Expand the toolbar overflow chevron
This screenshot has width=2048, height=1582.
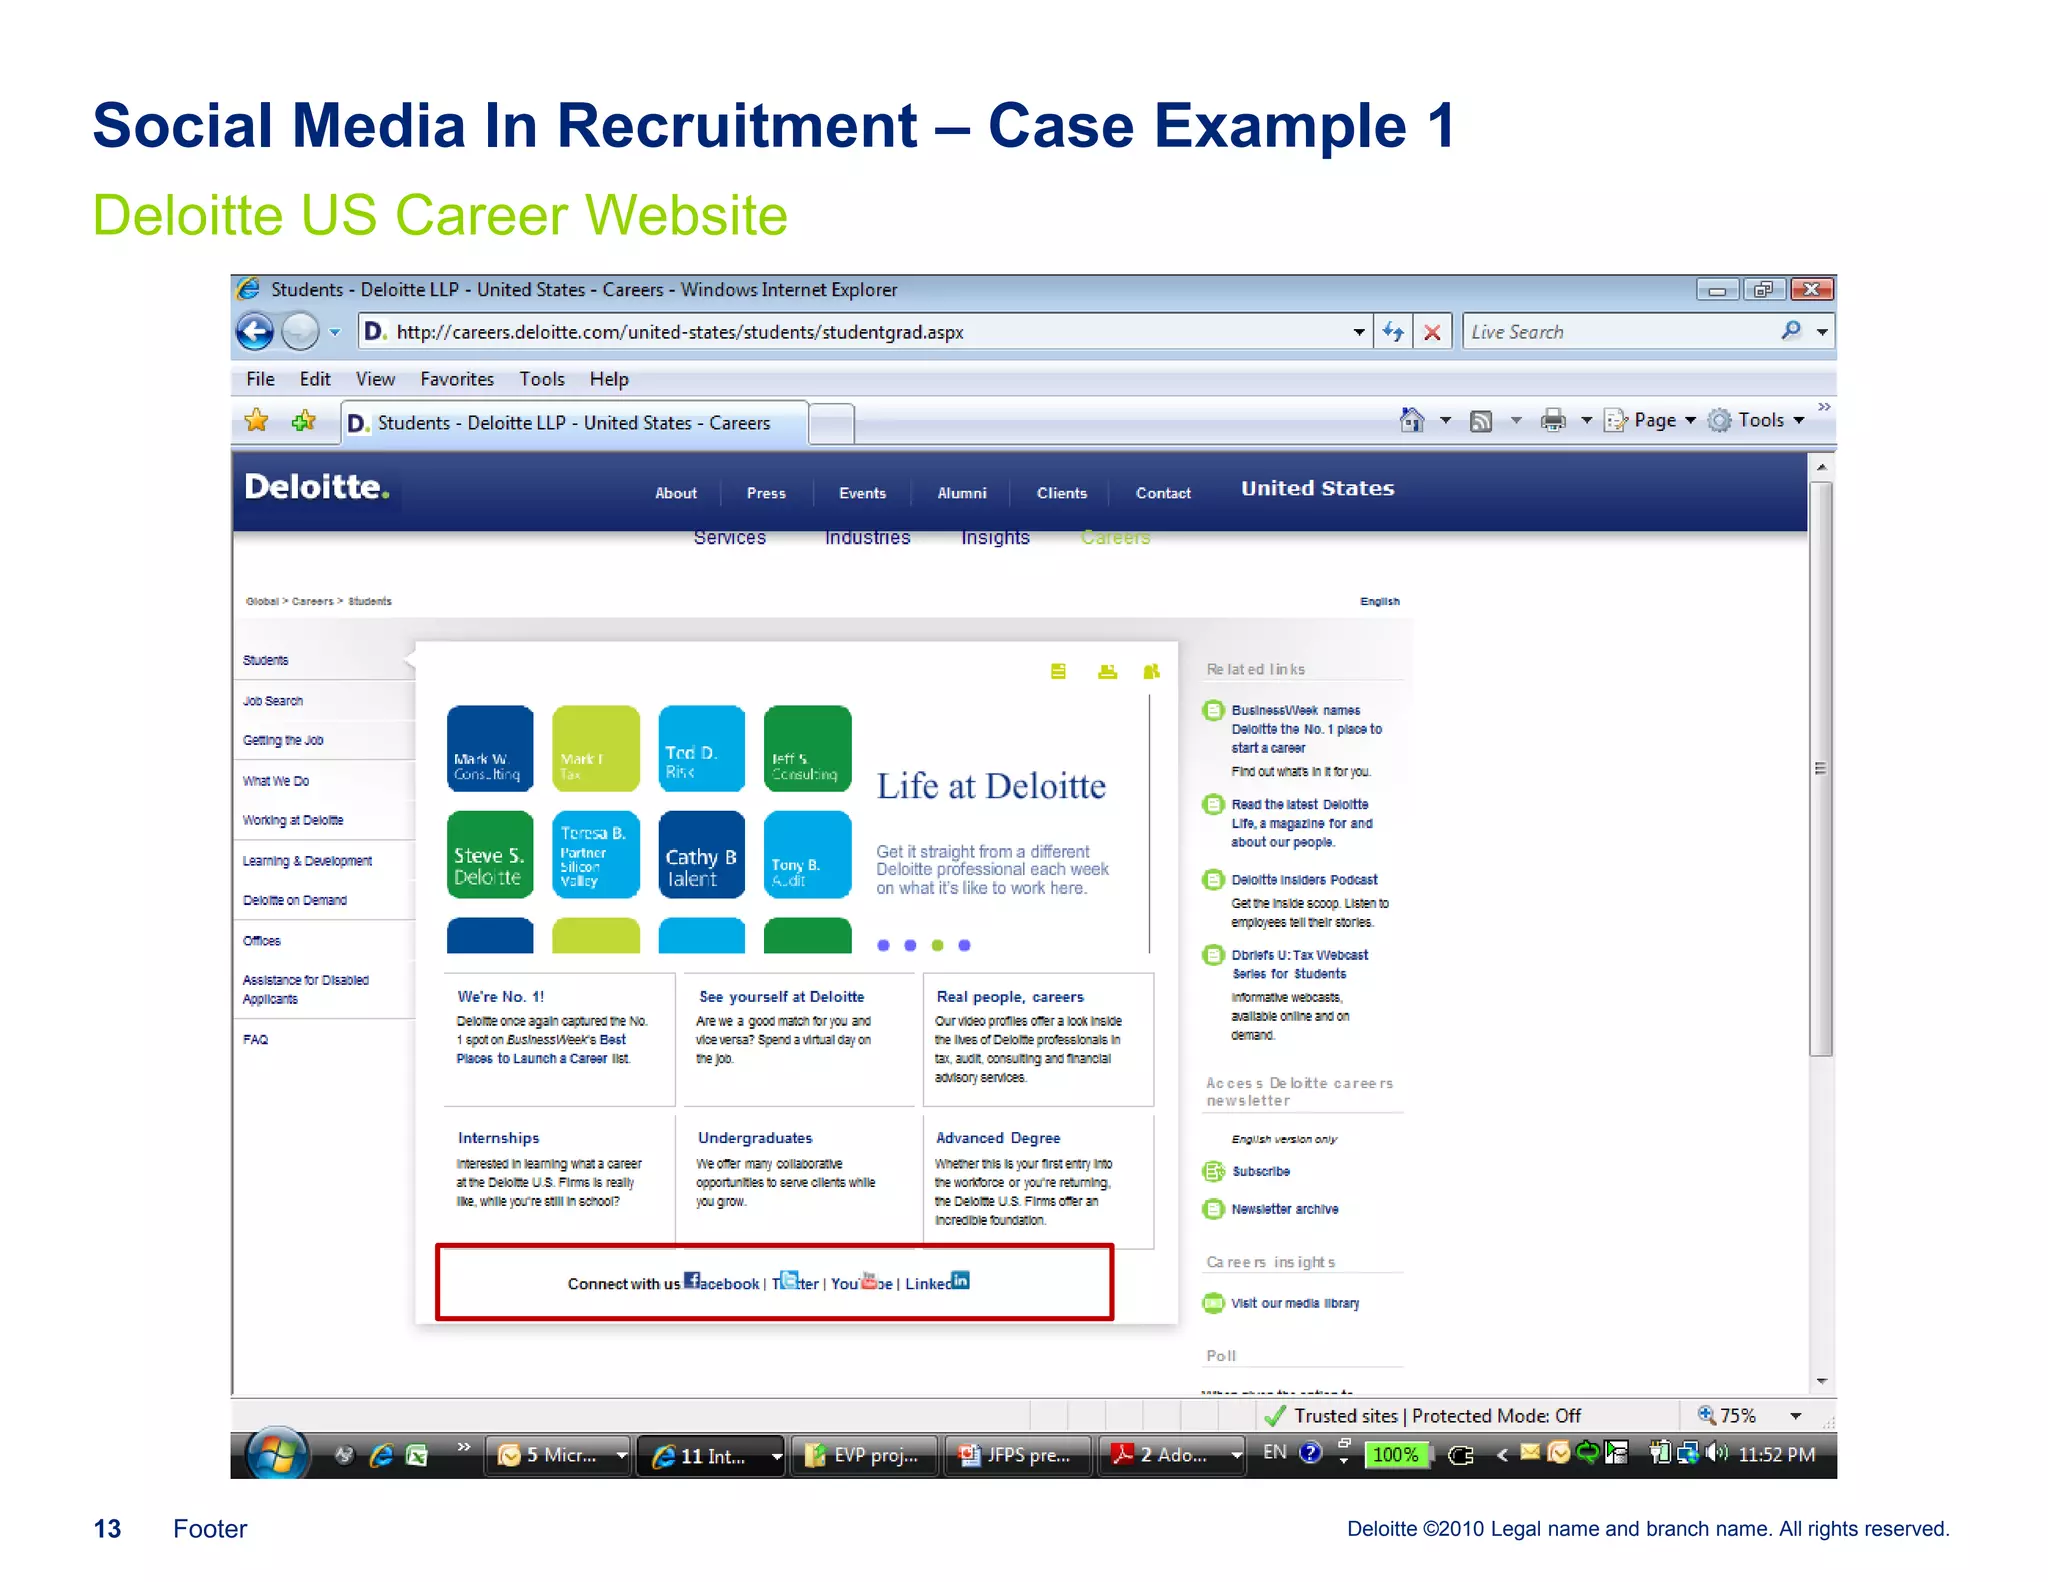pos(1824,406)
